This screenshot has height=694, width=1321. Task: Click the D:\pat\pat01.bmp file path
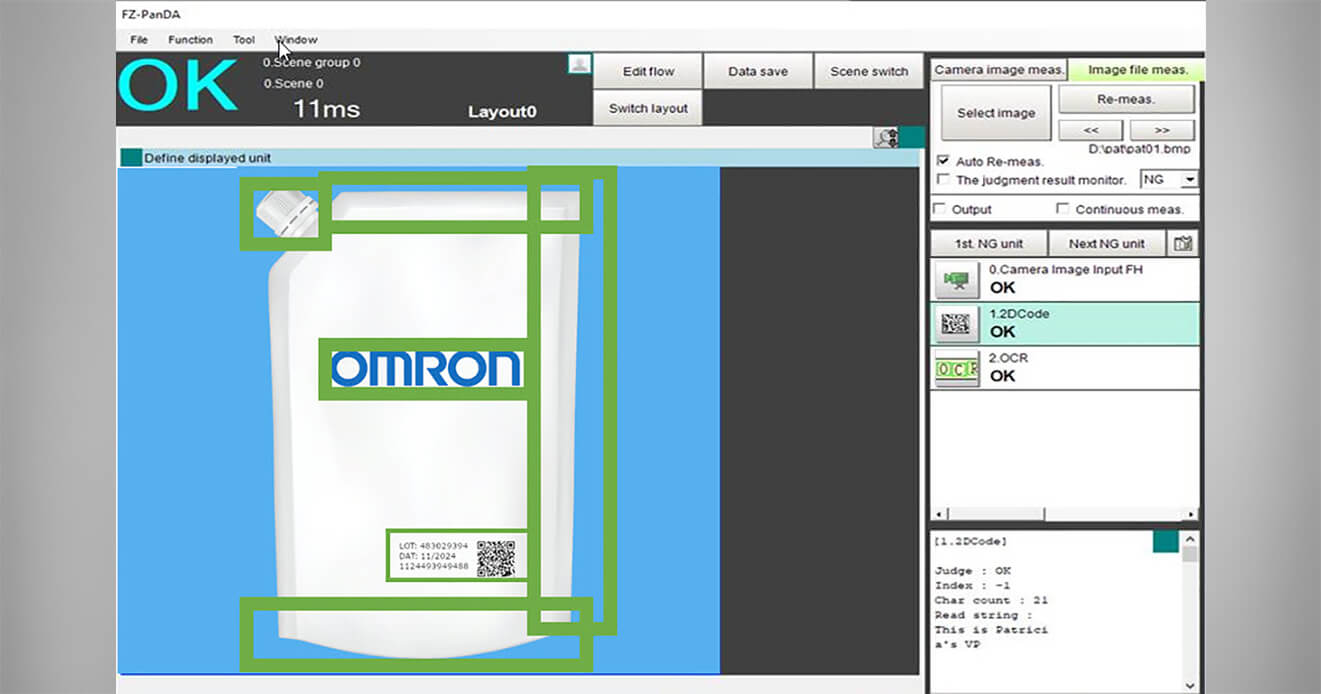(1139, 149)
